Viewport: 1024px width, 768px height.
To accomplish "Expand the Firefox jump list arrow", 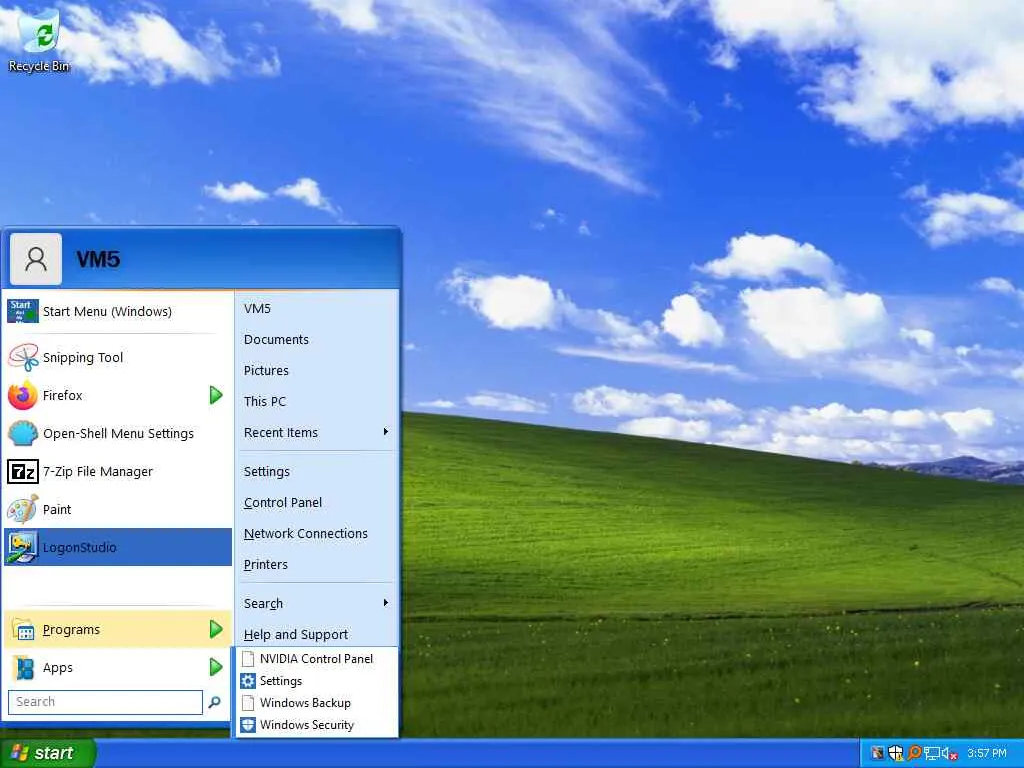I will (216, 395).
